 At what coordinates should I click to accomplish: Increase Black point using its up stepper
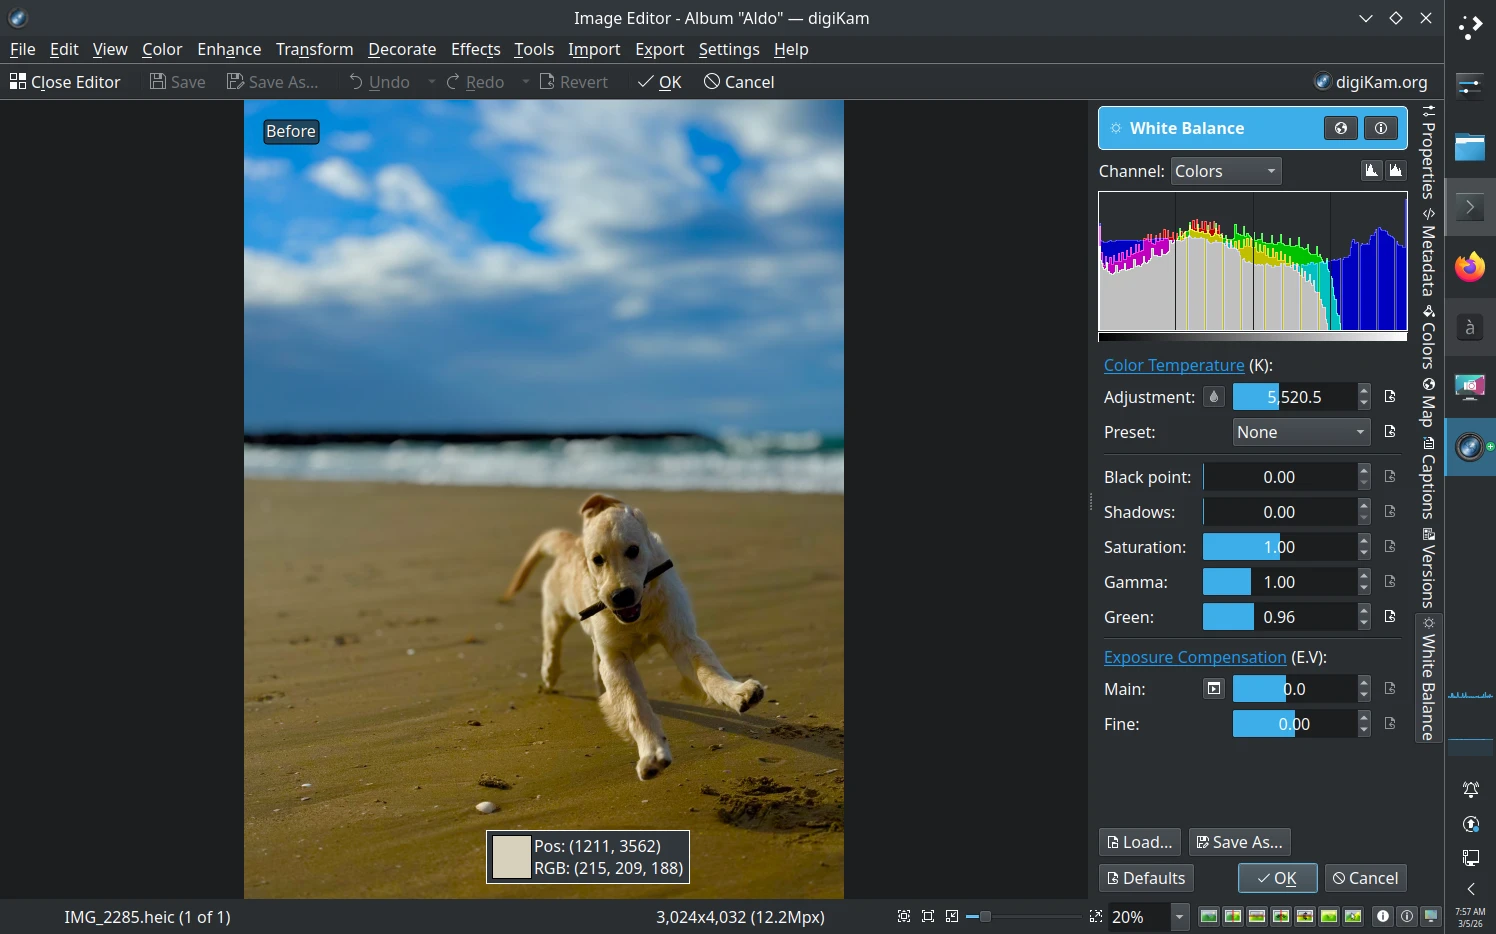point(1363,471)
